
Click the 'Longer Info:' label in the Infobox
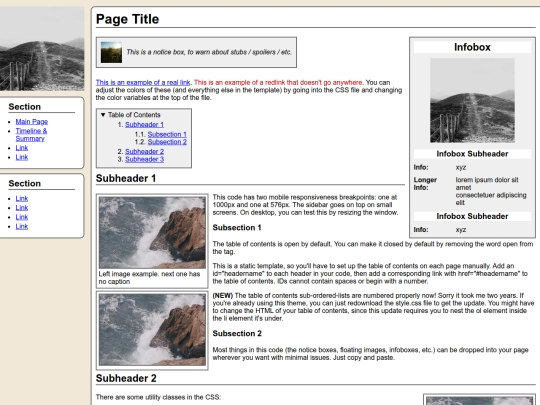pyautogui.click(x=425, y=184)
